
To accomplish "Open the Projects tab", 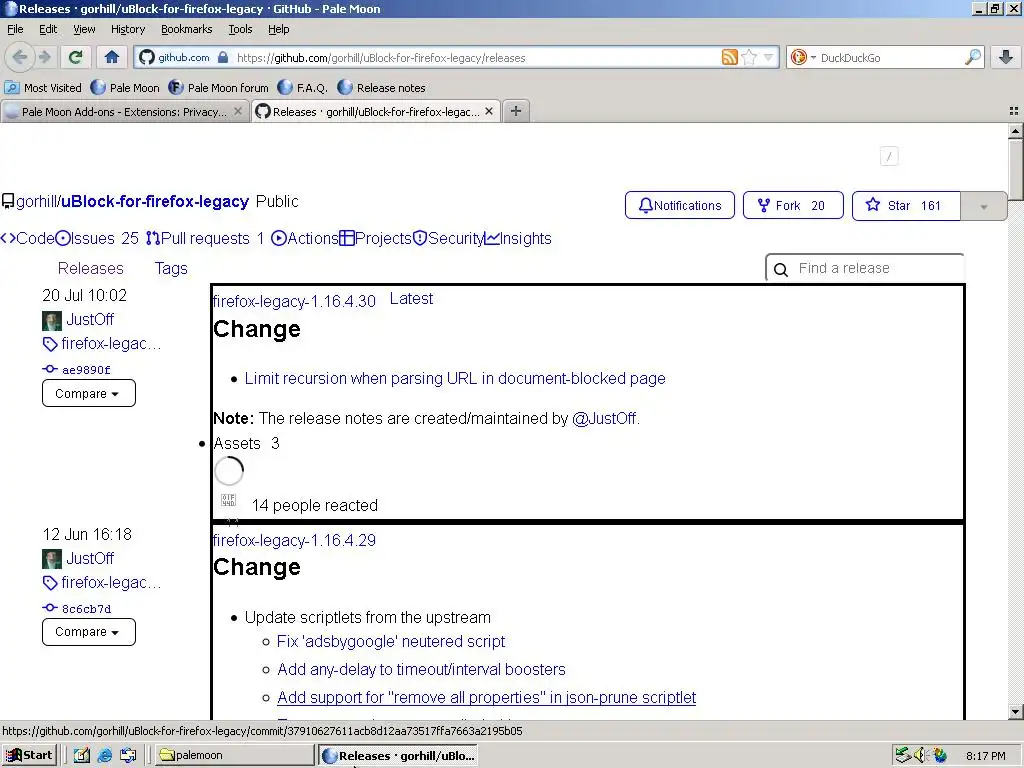I will coord(376,238).
